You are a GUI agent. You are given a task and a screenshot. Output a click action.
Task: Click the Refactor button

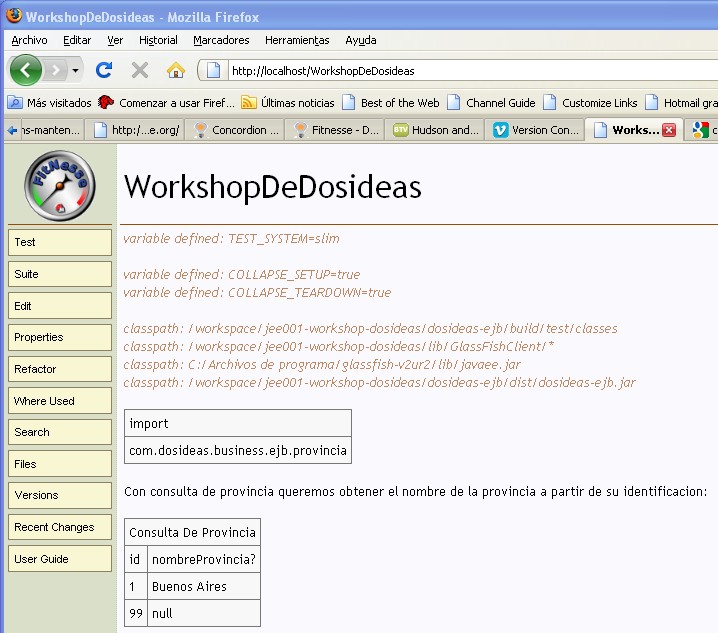click(60, 369)
